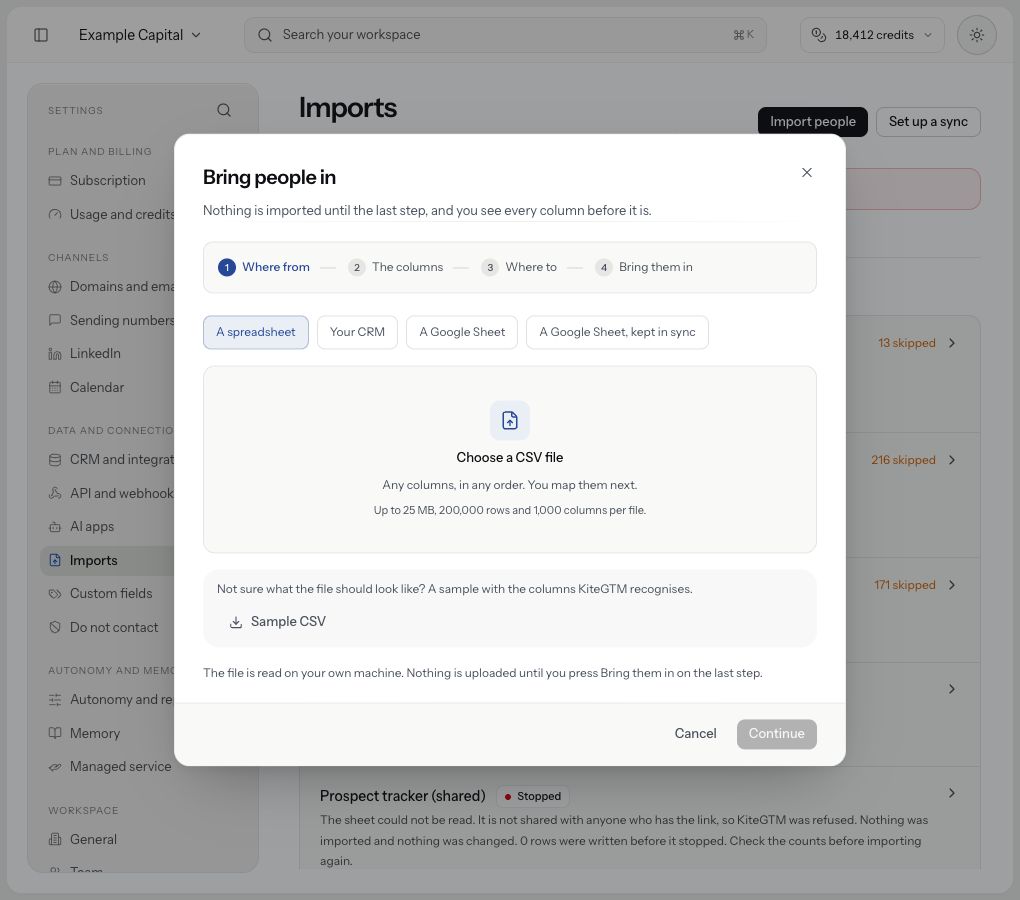This screenshot has height=900, width=1020.
Task: Click the Imports page heading
Action: (348, 108)
